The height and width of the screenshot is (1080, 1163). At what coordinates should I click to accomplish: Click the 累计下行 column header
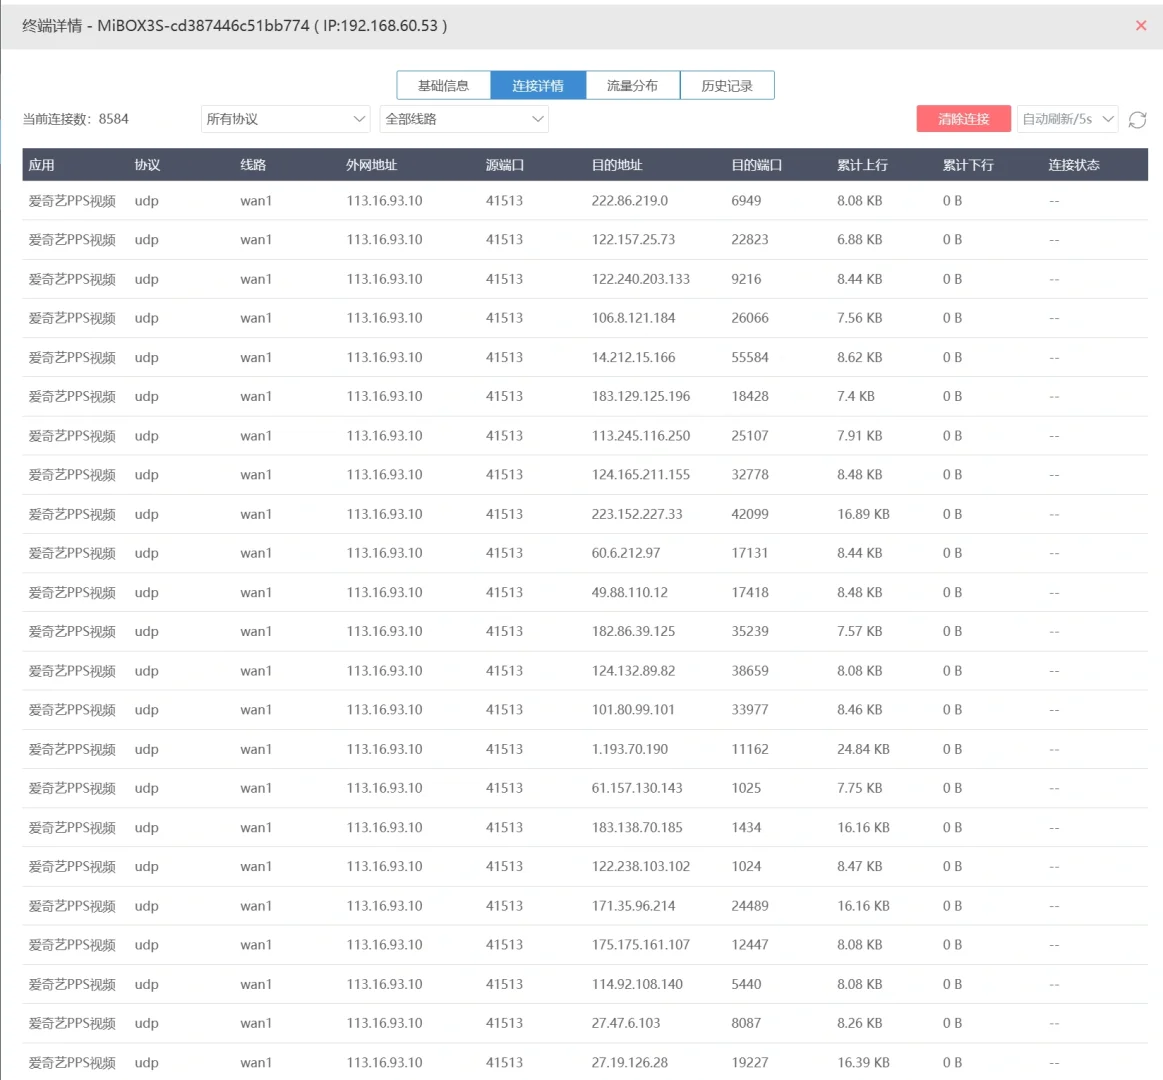968,165
